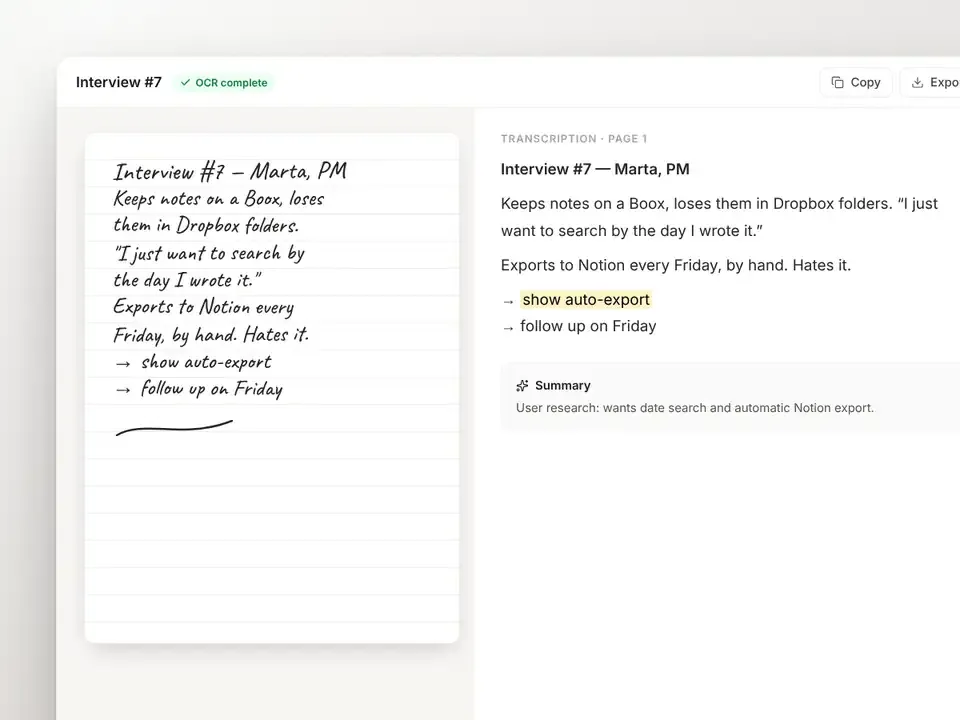The height and width of the screenshot is (720, 960).
Task: Click the Copy button
Action: [x=856, y=83]
